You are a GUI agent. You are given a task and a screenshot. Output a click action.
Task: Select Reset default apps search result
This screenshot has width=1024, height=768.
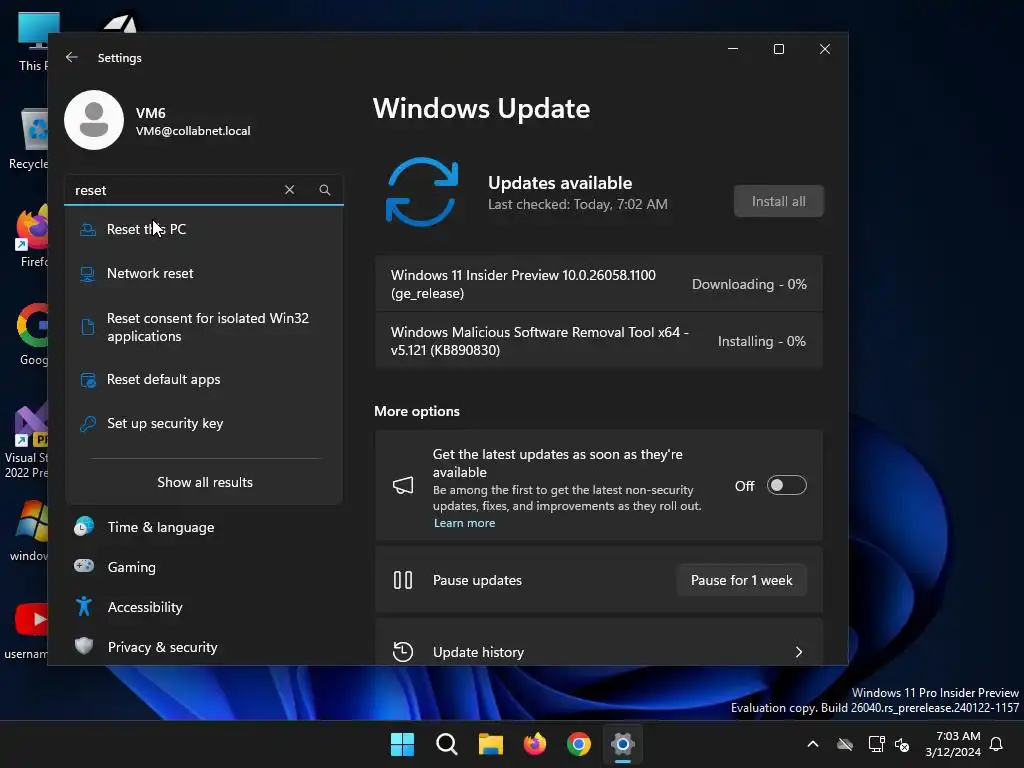(x=204, y=379)
